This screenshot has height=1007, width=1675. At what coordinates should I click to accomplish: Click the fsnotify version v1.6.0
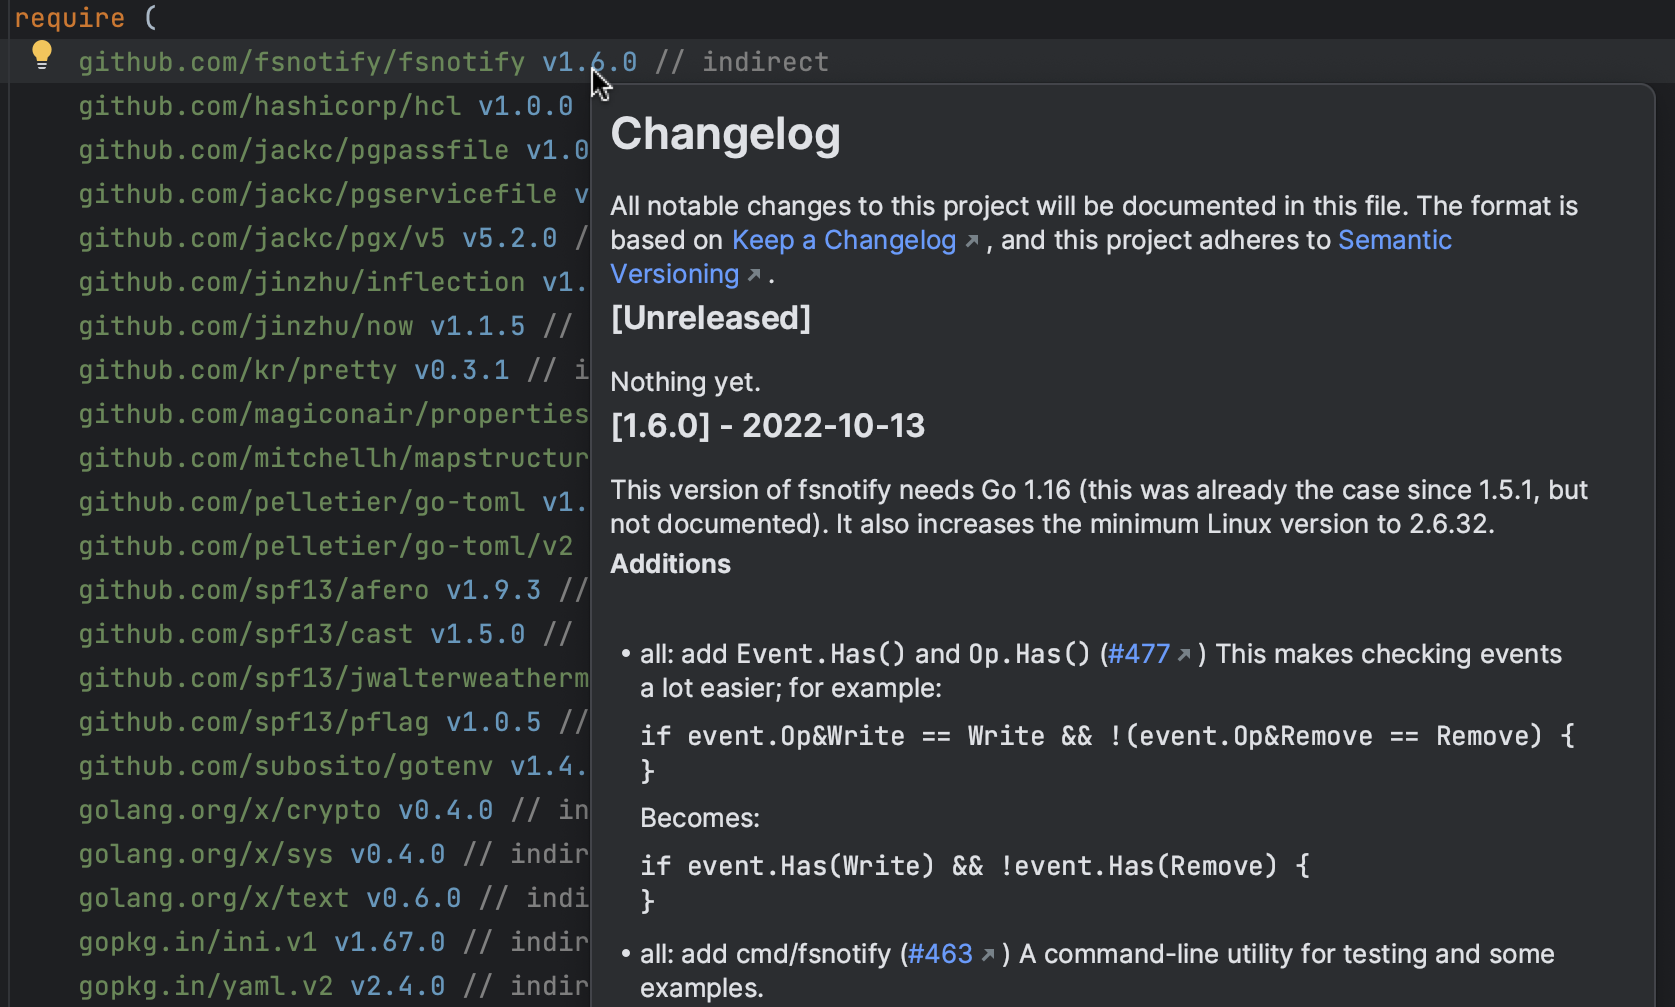point(589,62)
